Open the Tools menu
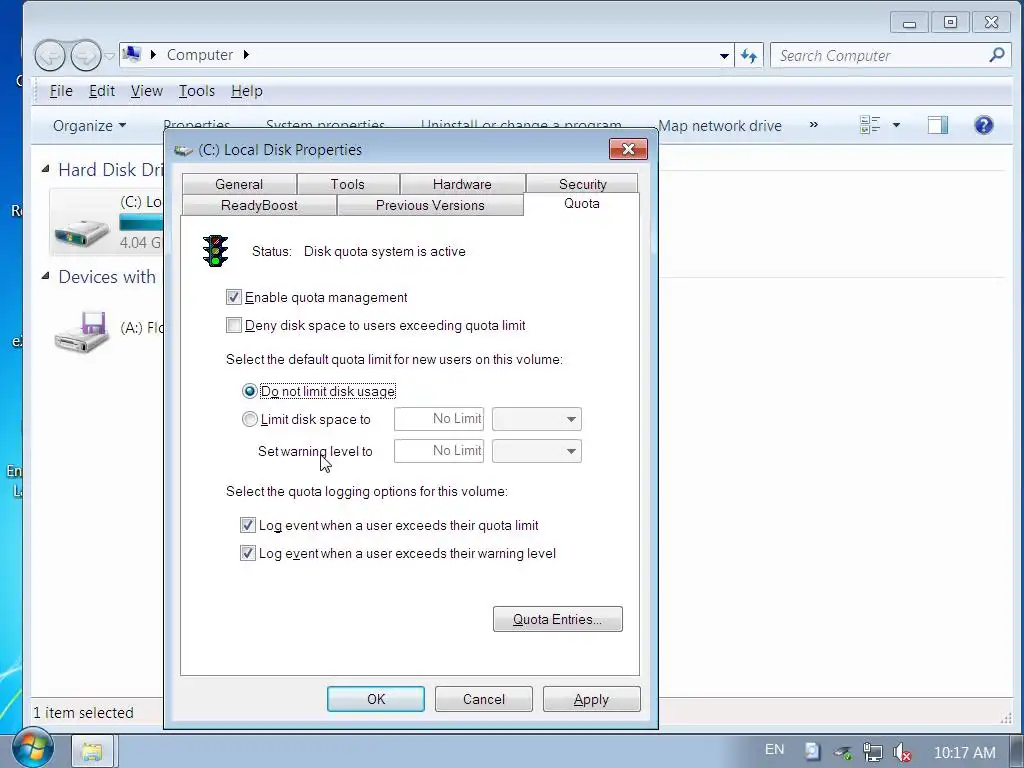 coord(197,91)
